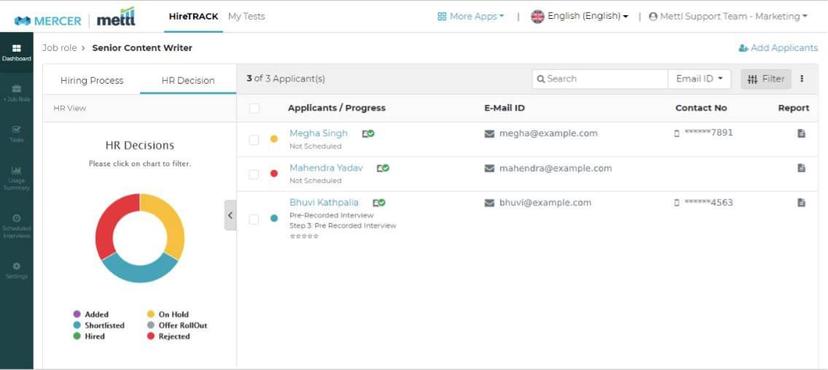The height and width of the screenshot is (370, 828).
Task: Click the Contact No column header
Action: point(701,108)
